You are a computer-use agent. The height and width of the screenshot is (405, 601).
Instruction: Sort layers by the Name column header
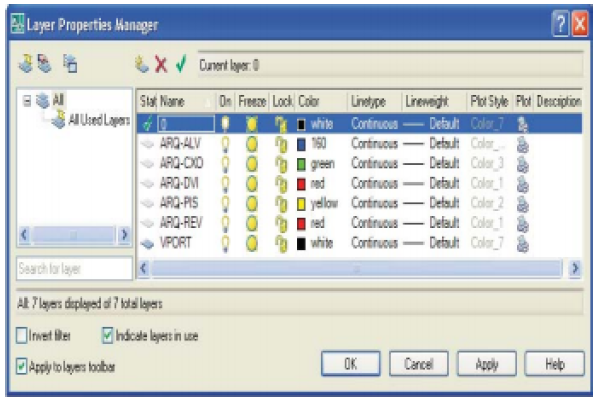coord(175,101)
